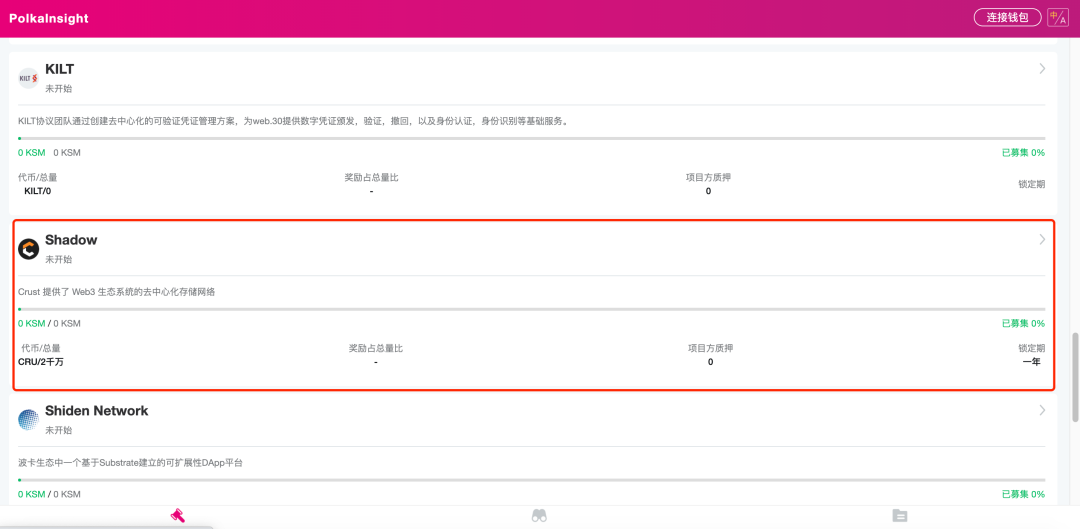The image size is (1080, 529).
Task: Click the CRU/2千万 token value
Action: (x=41, y=362)
